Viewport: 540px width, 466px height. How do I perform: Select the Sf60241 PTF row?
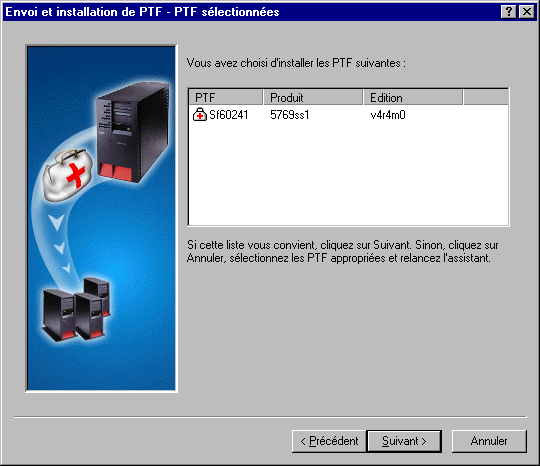tap(348, 115)
